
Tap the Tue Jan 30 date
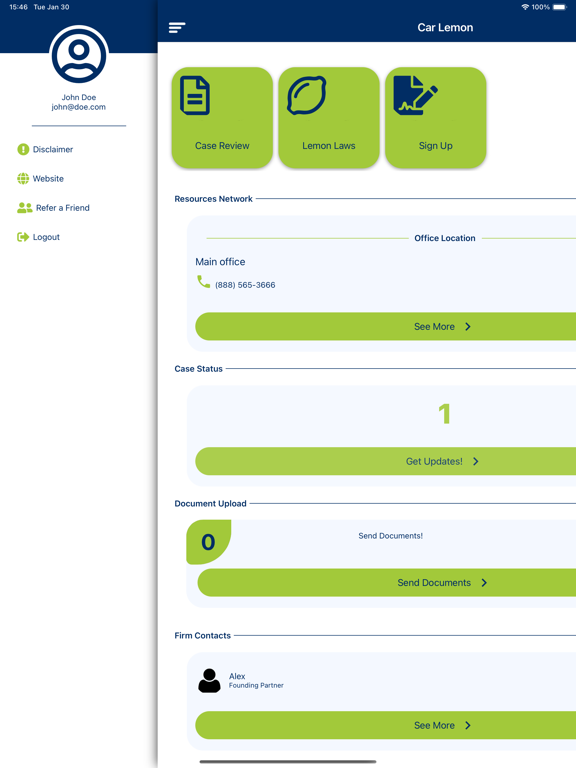[x=51, y=7]
